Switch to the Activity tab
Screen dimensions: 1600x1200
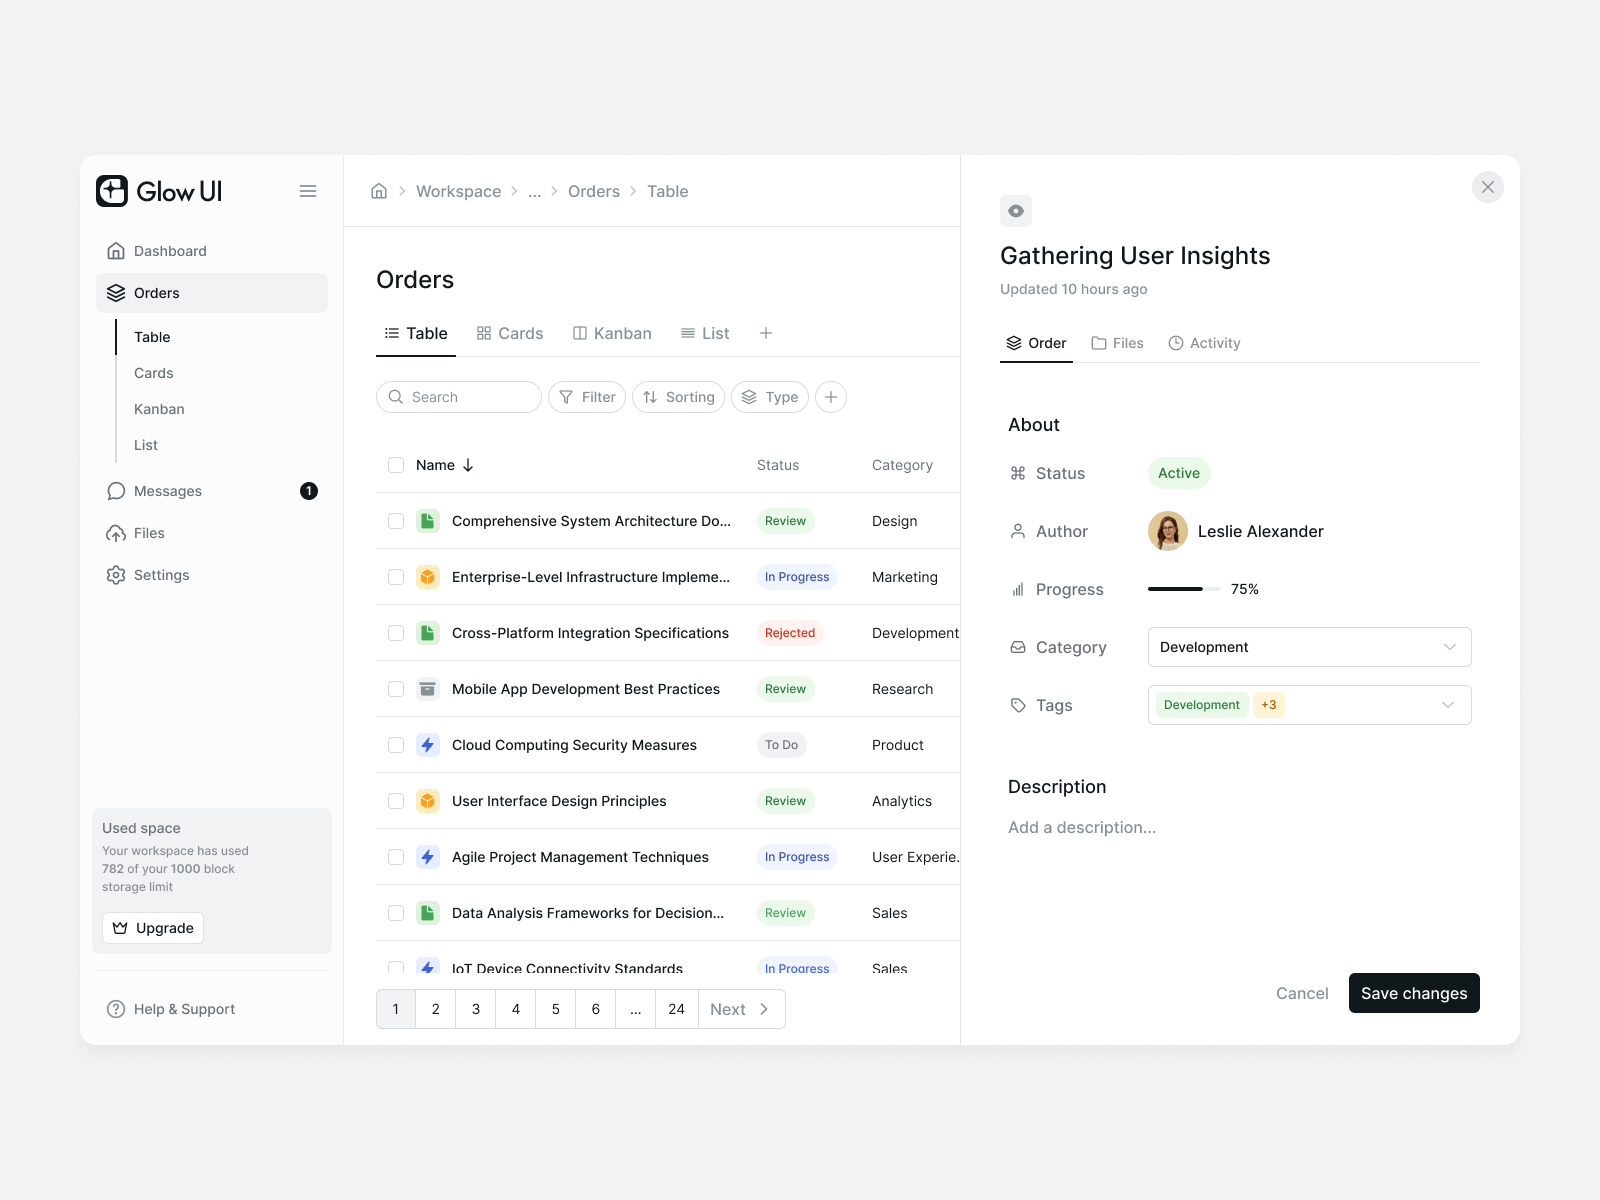tap(1204, 343)
